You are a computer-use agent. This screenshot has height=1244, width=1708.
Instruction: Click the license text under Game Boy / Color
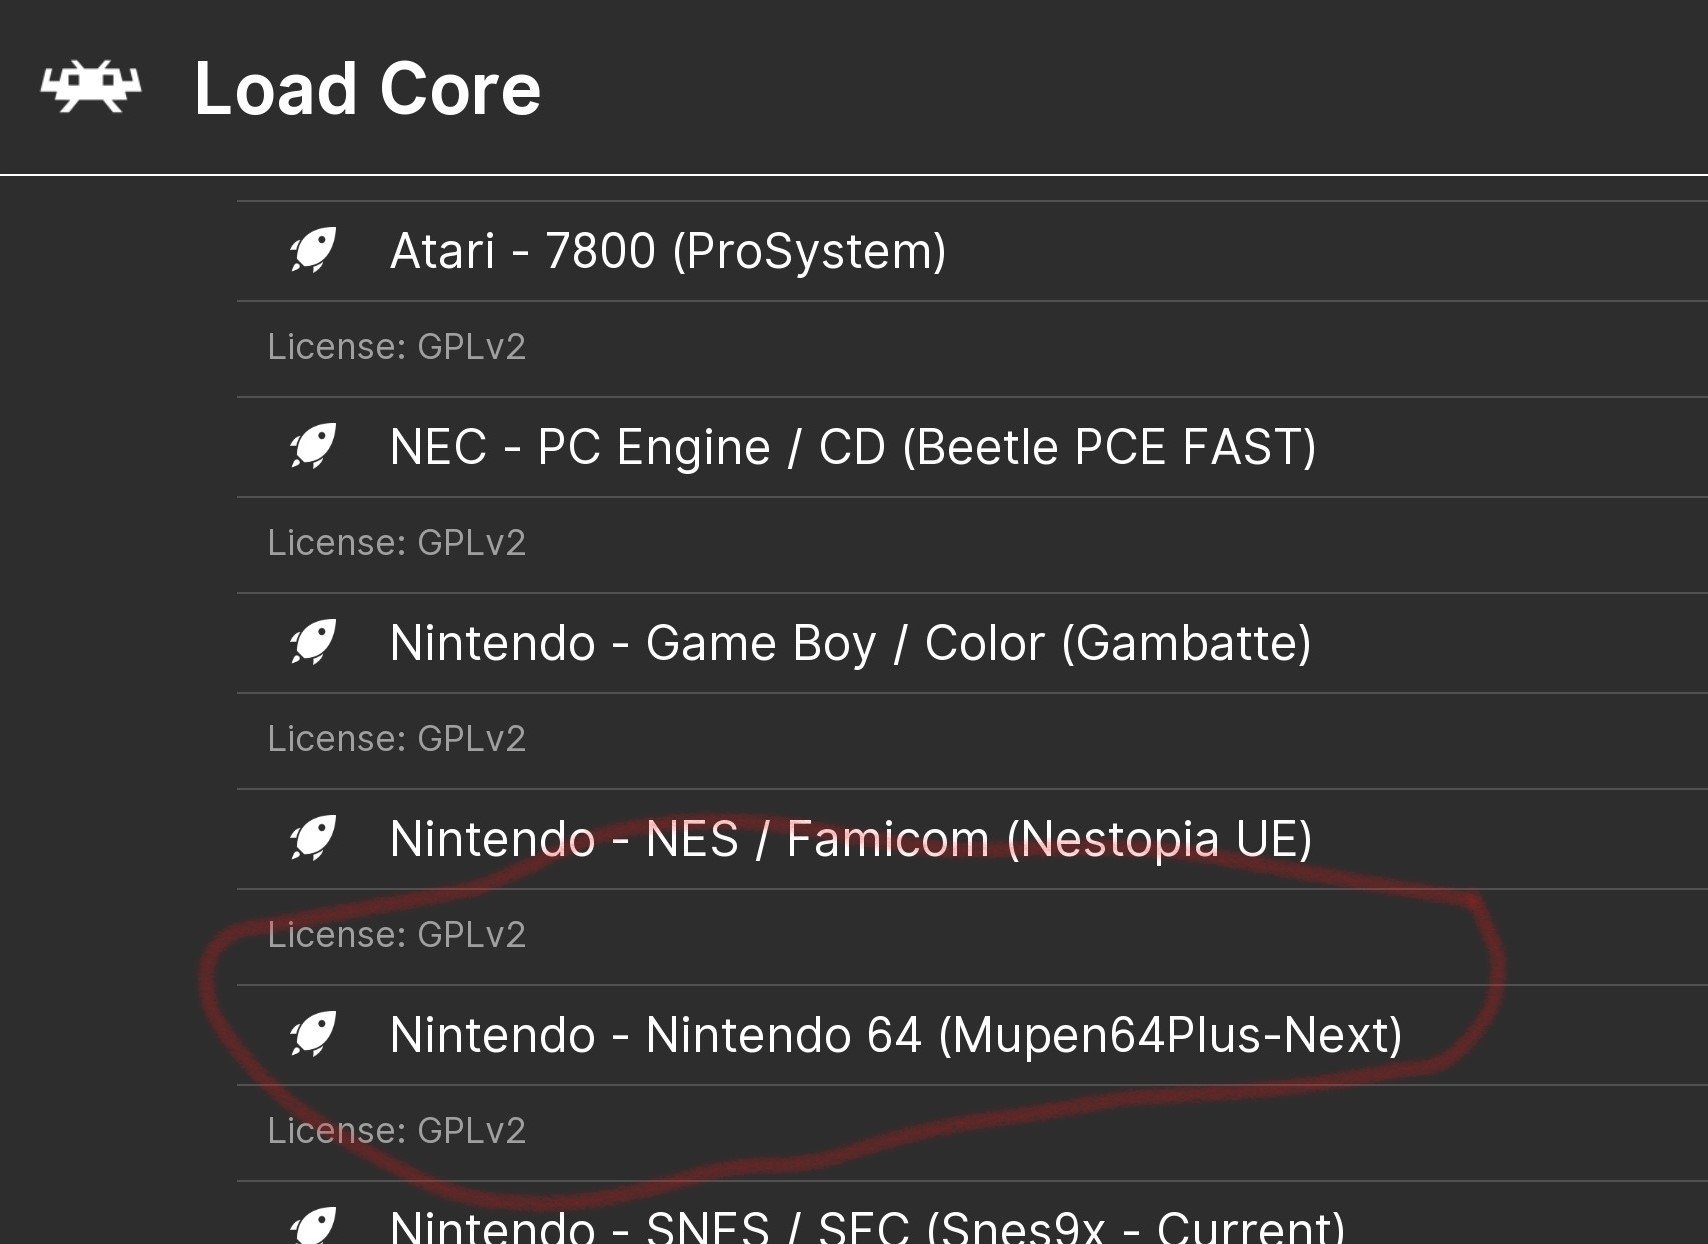(x=396, y=739)
